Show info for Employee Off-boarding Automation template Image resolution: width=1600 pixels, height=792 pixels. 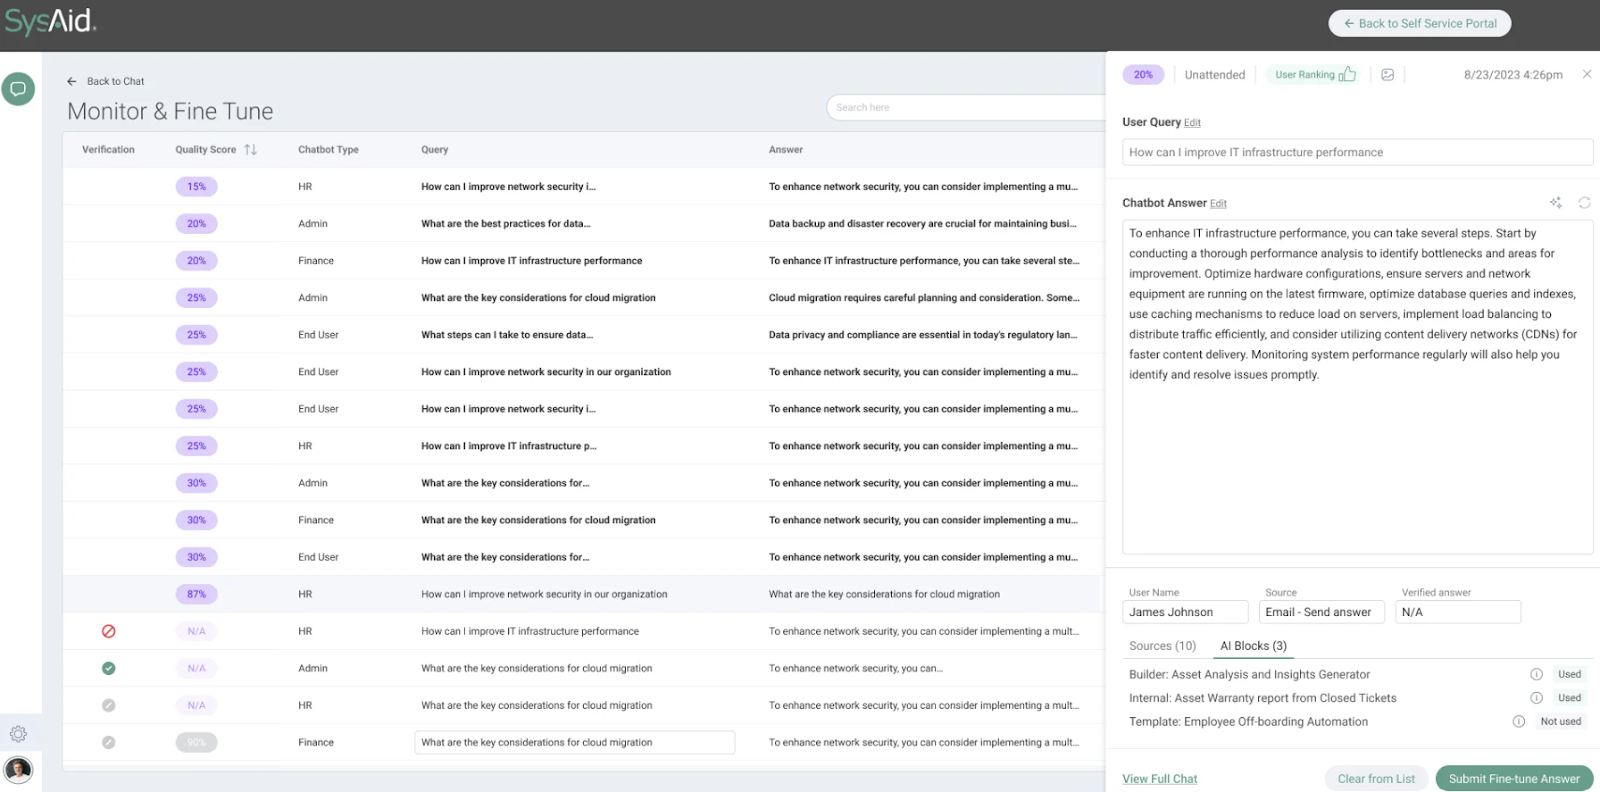[1518, 722]
